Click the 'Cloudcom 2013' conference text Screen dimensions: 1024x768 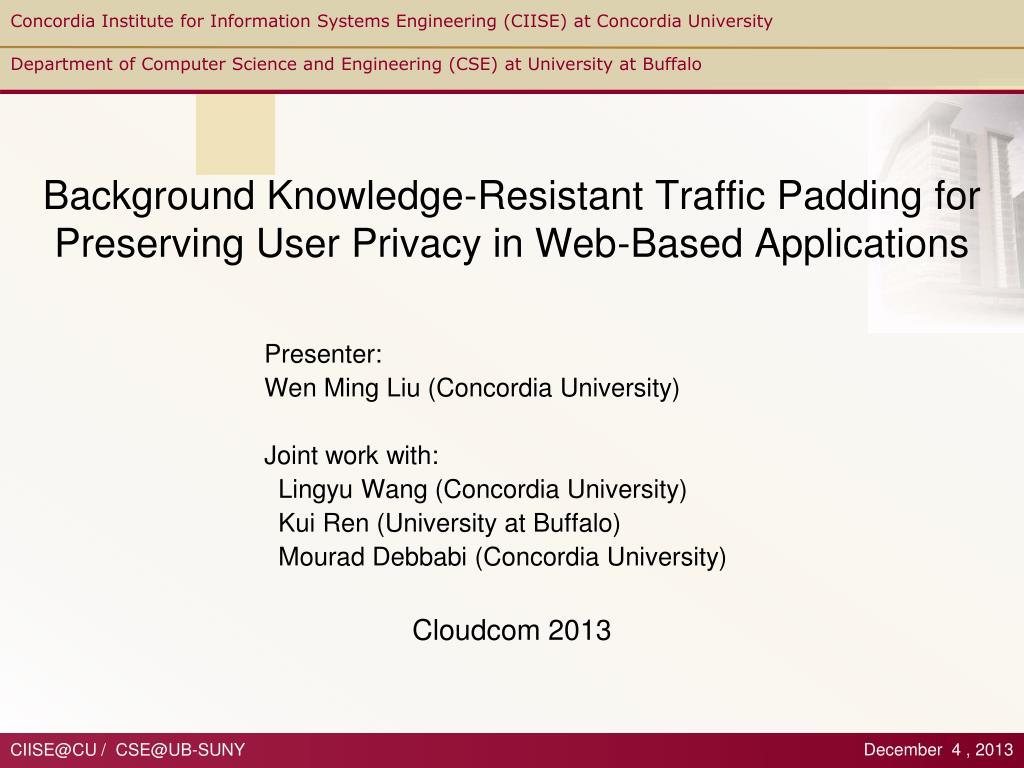click(511, 630)
